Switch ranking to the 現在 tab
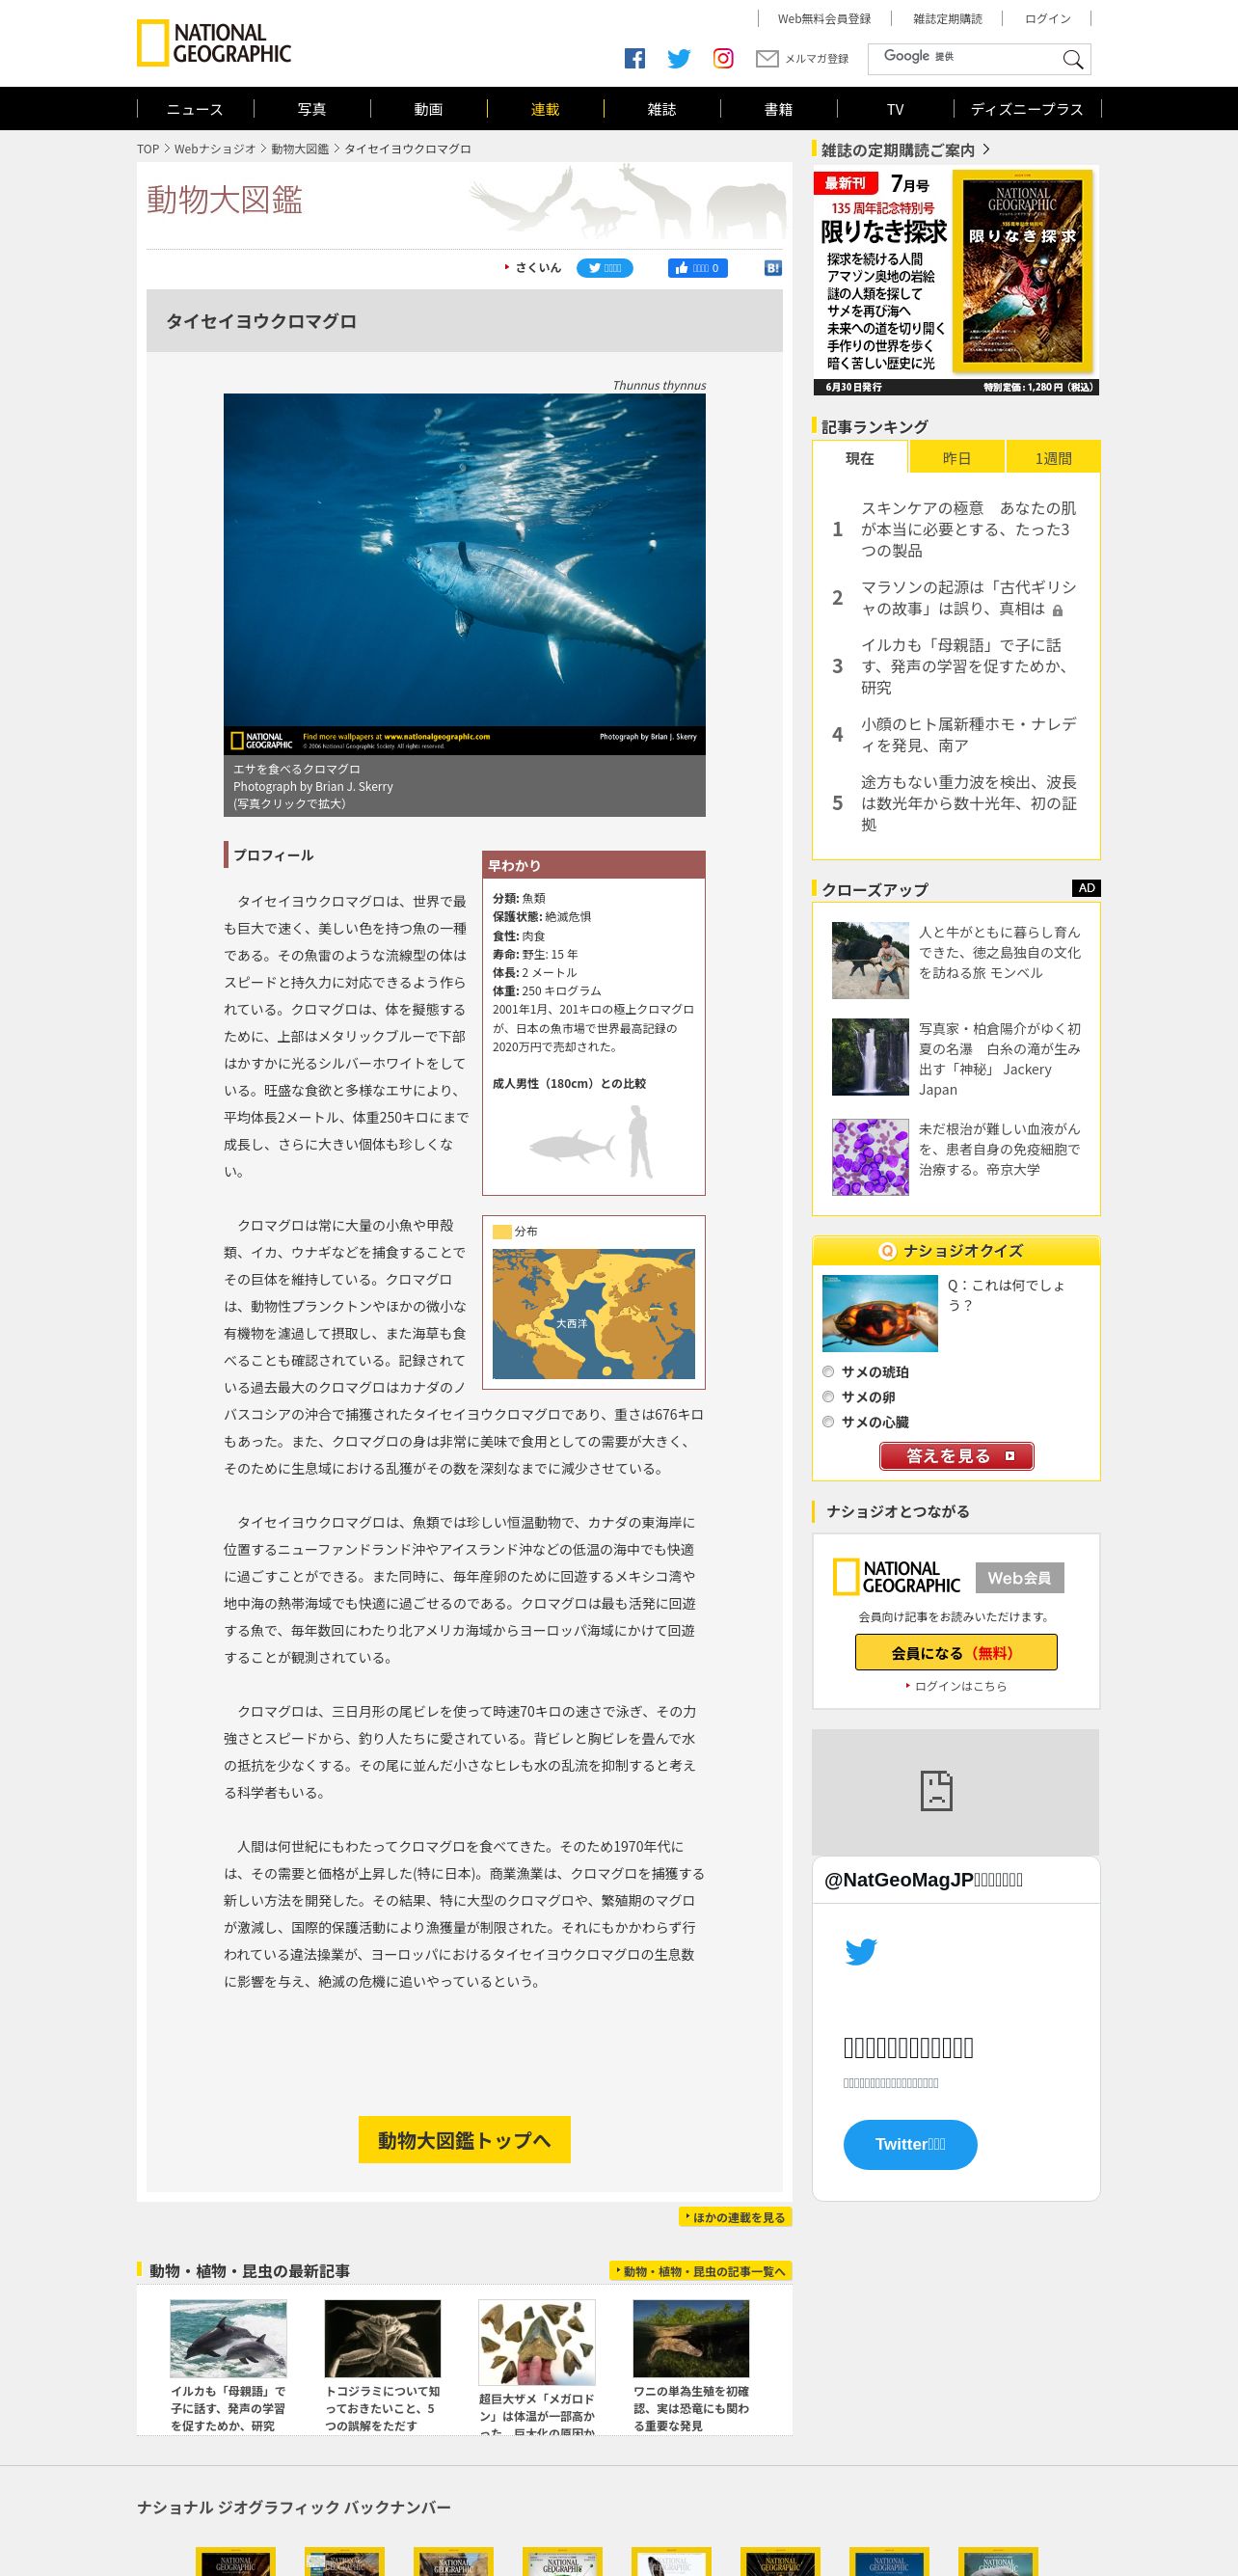The height and width of the screenshot is (2576, 1238). pyautogui.click(x=860, y=458)
